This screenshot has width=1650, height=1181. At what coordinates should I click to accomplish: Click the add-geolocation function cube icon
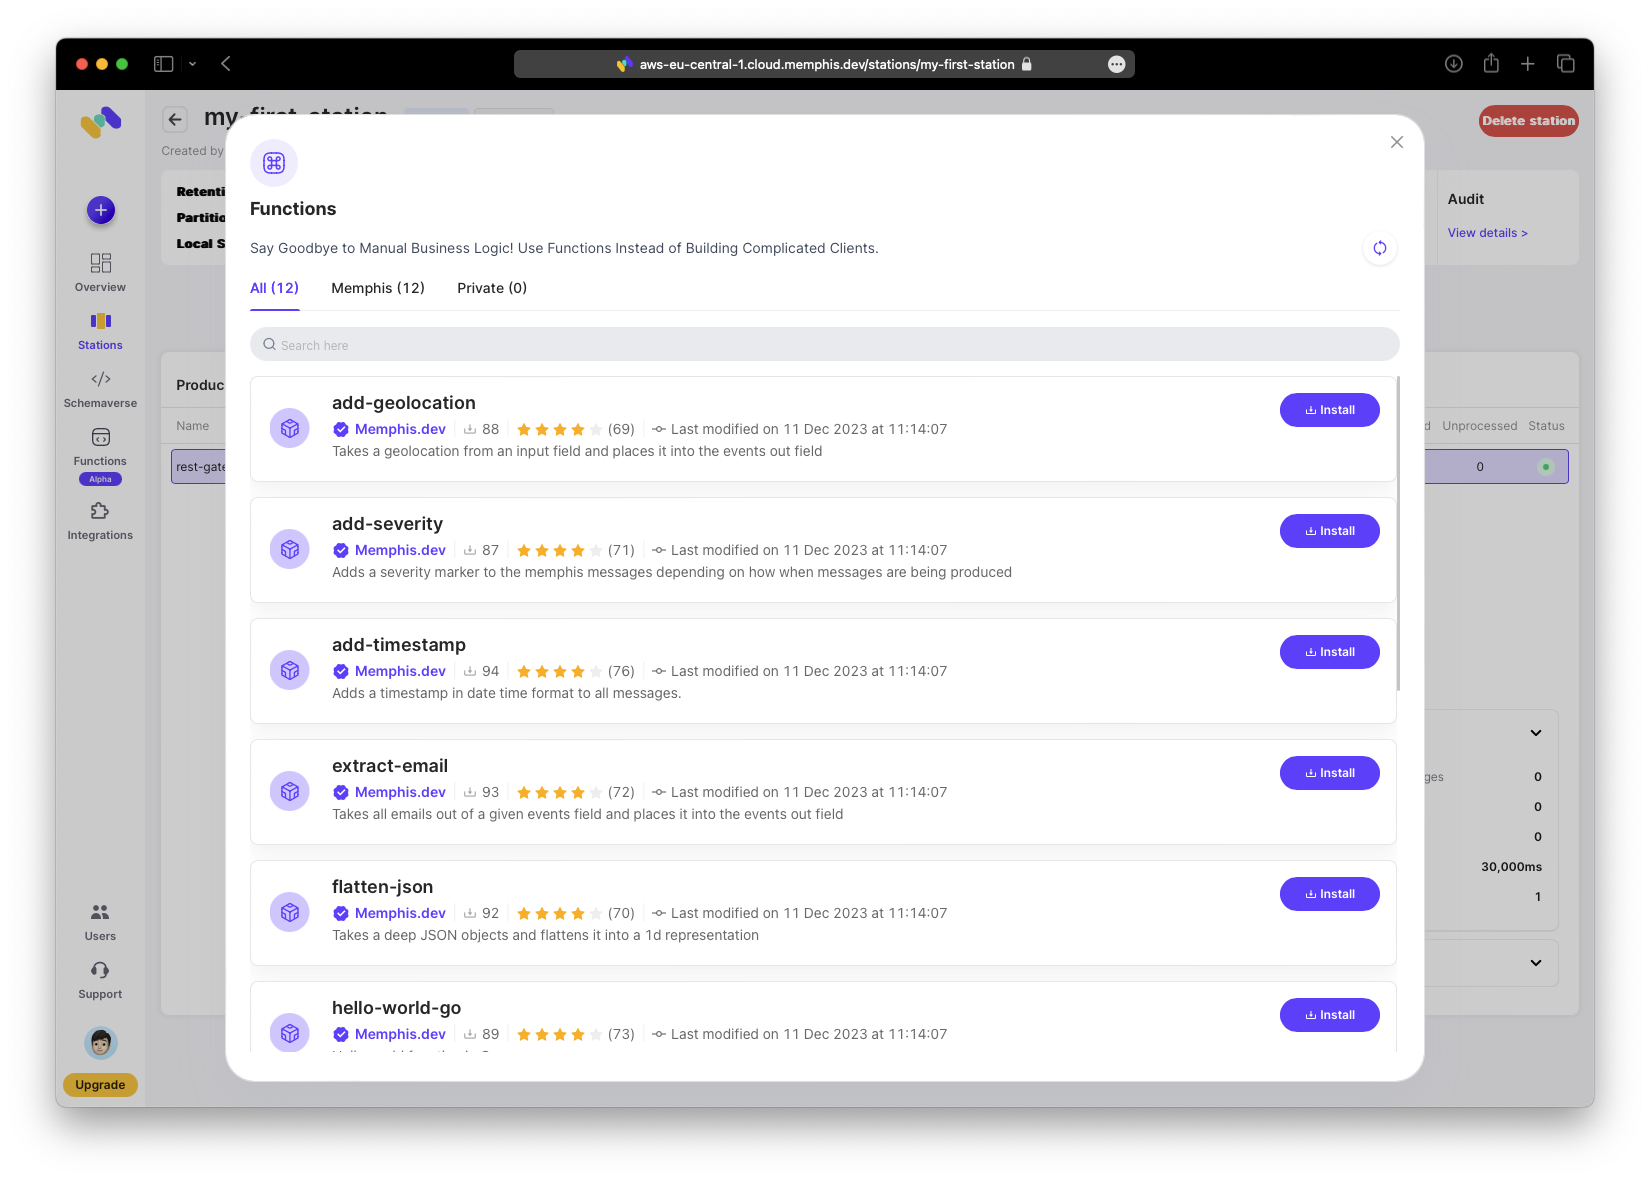(290, 429)
